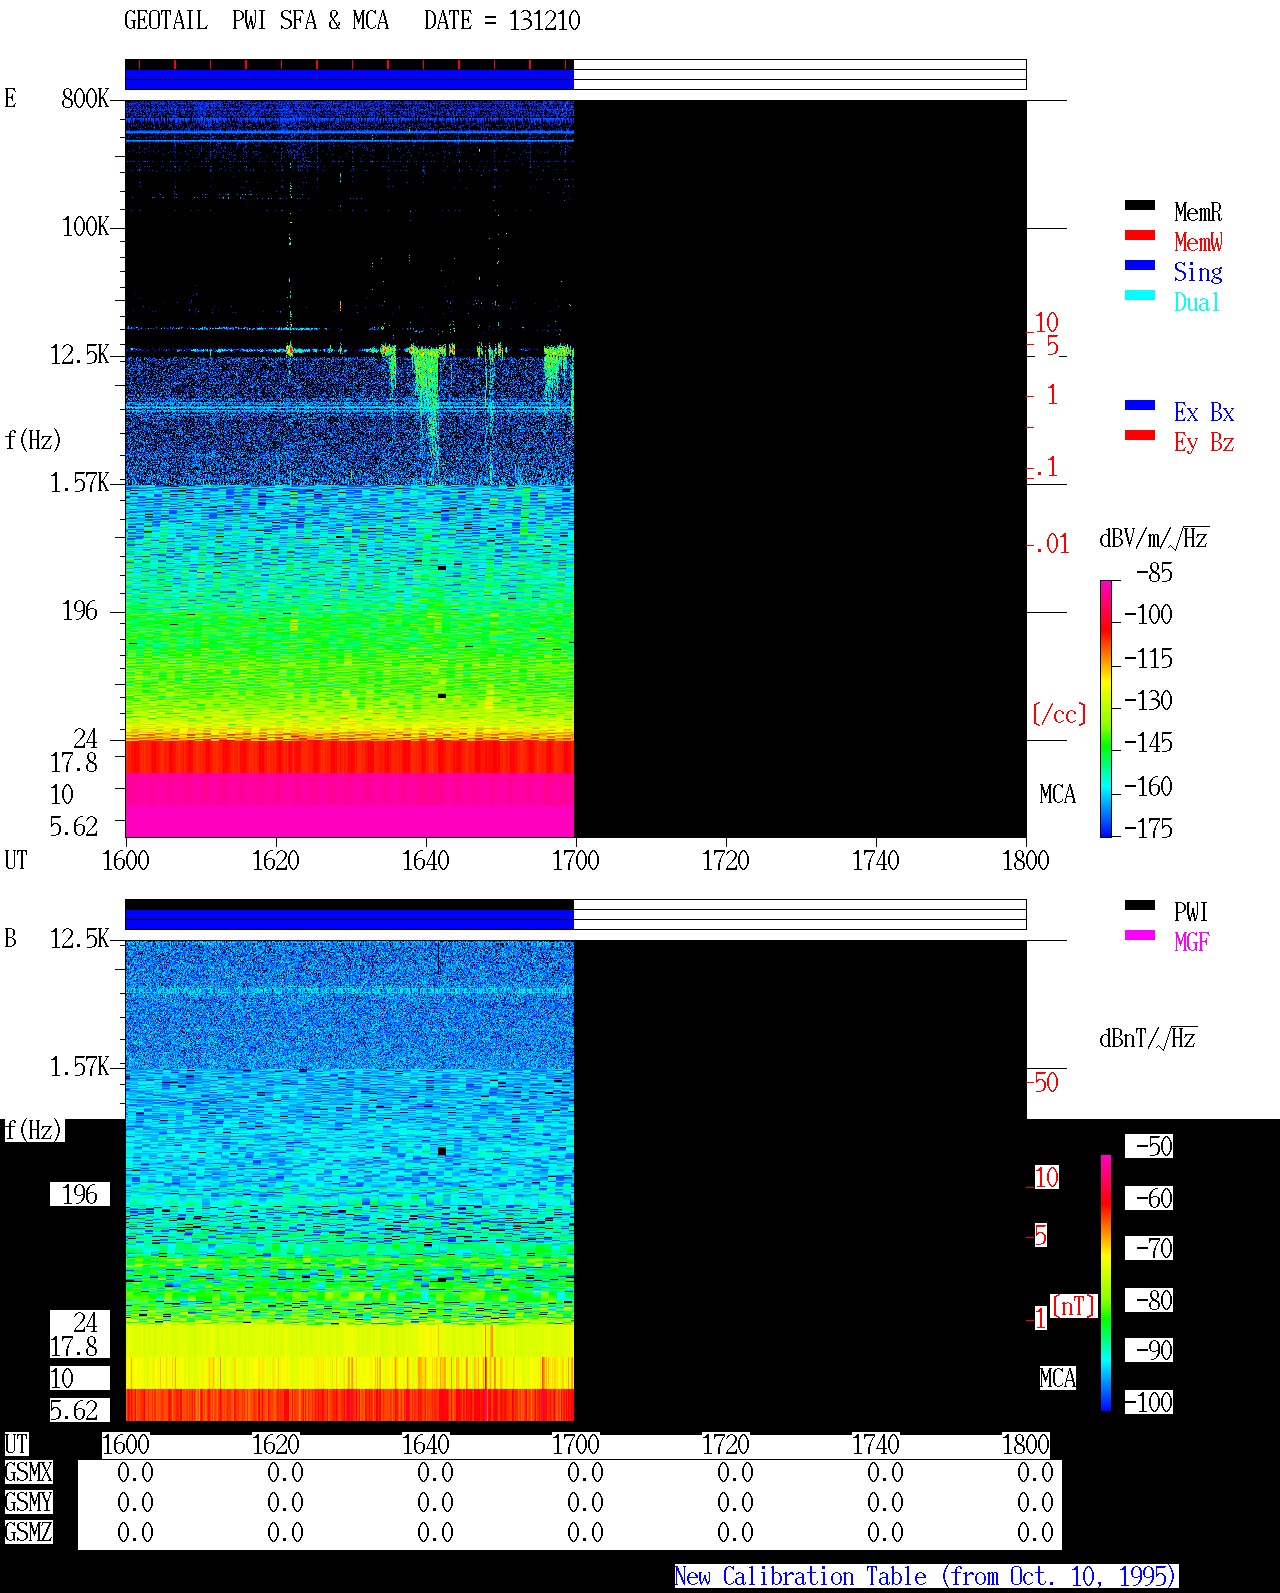Click the blue mode bar above the E spectrogram

pos(349,79)
